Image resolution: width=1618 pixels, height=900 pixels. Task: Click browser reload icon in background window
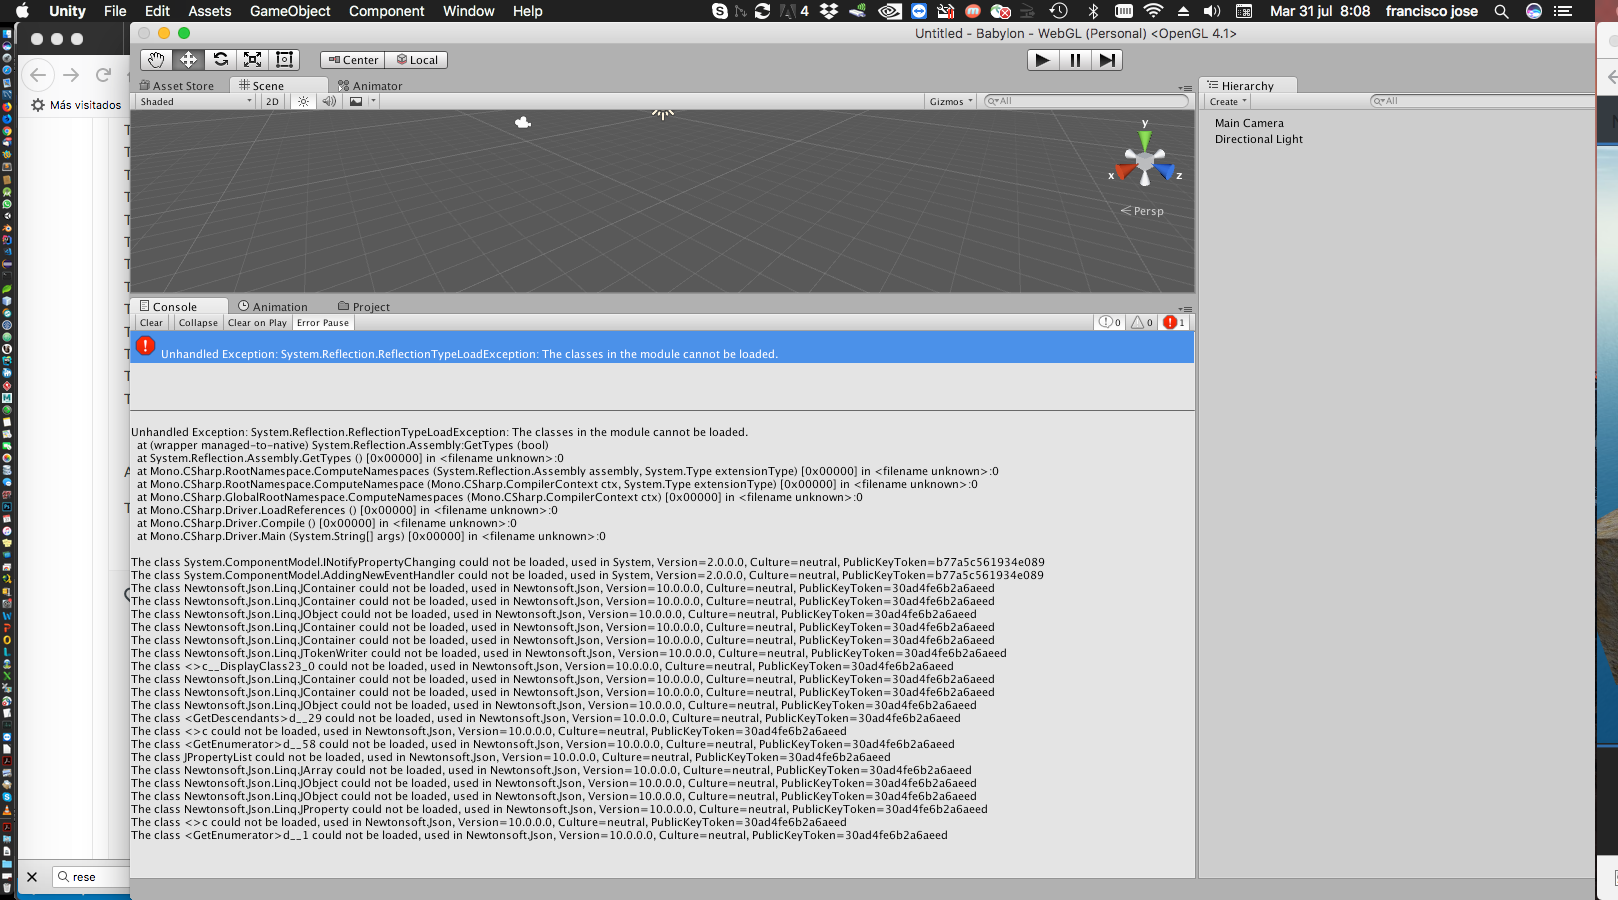103,75
